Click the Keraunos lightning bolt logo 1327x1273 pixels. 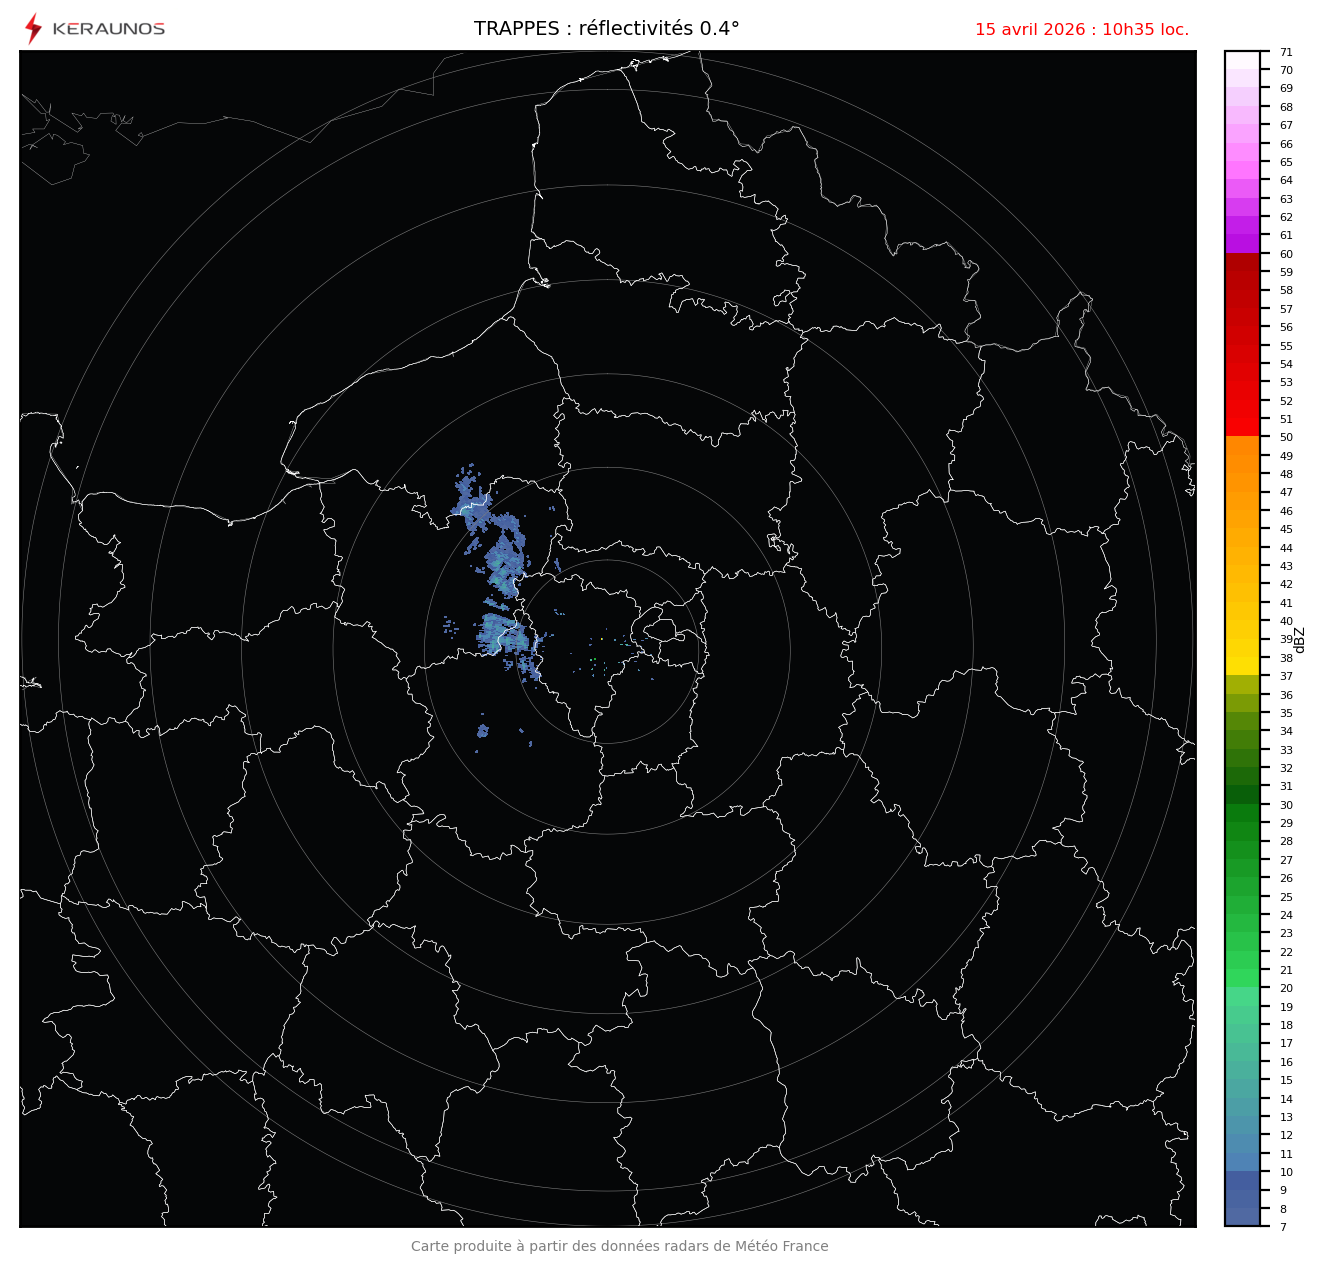pos(33,29)
